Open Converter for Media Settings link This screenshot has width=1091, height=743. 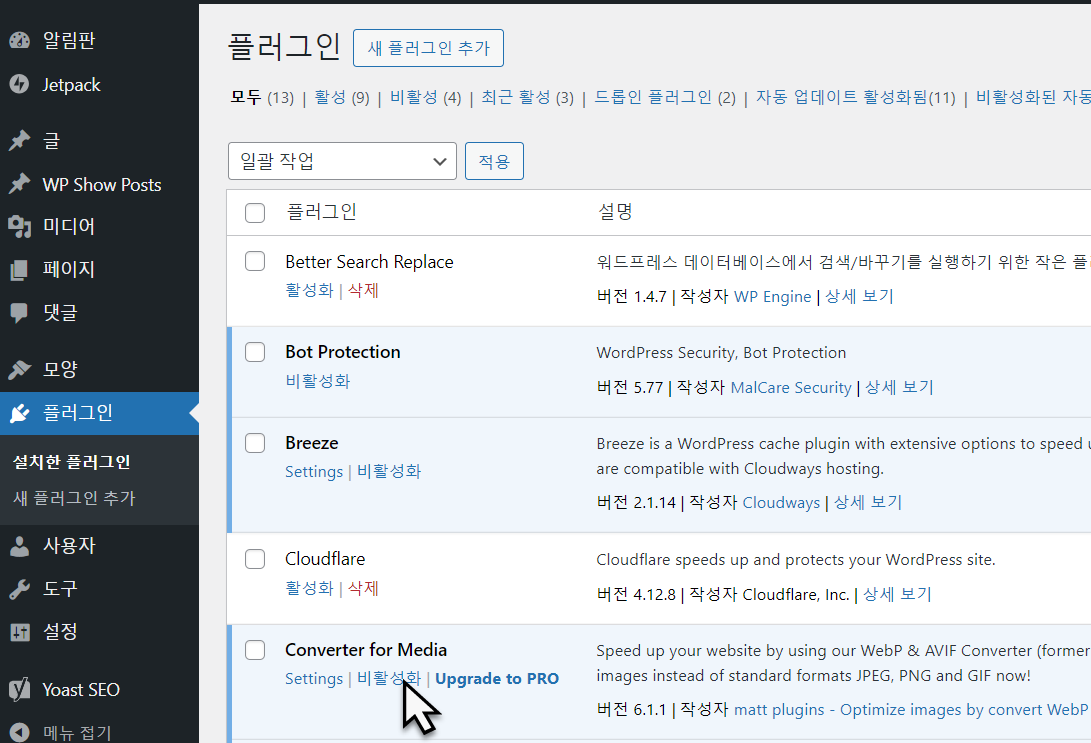[314, 678]
